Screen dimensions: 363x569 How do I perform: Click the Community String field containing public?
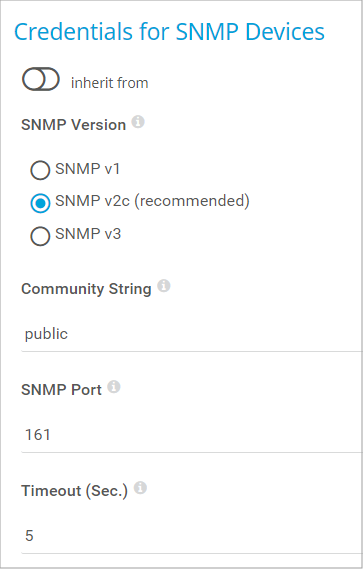click(x=192, y=334)
